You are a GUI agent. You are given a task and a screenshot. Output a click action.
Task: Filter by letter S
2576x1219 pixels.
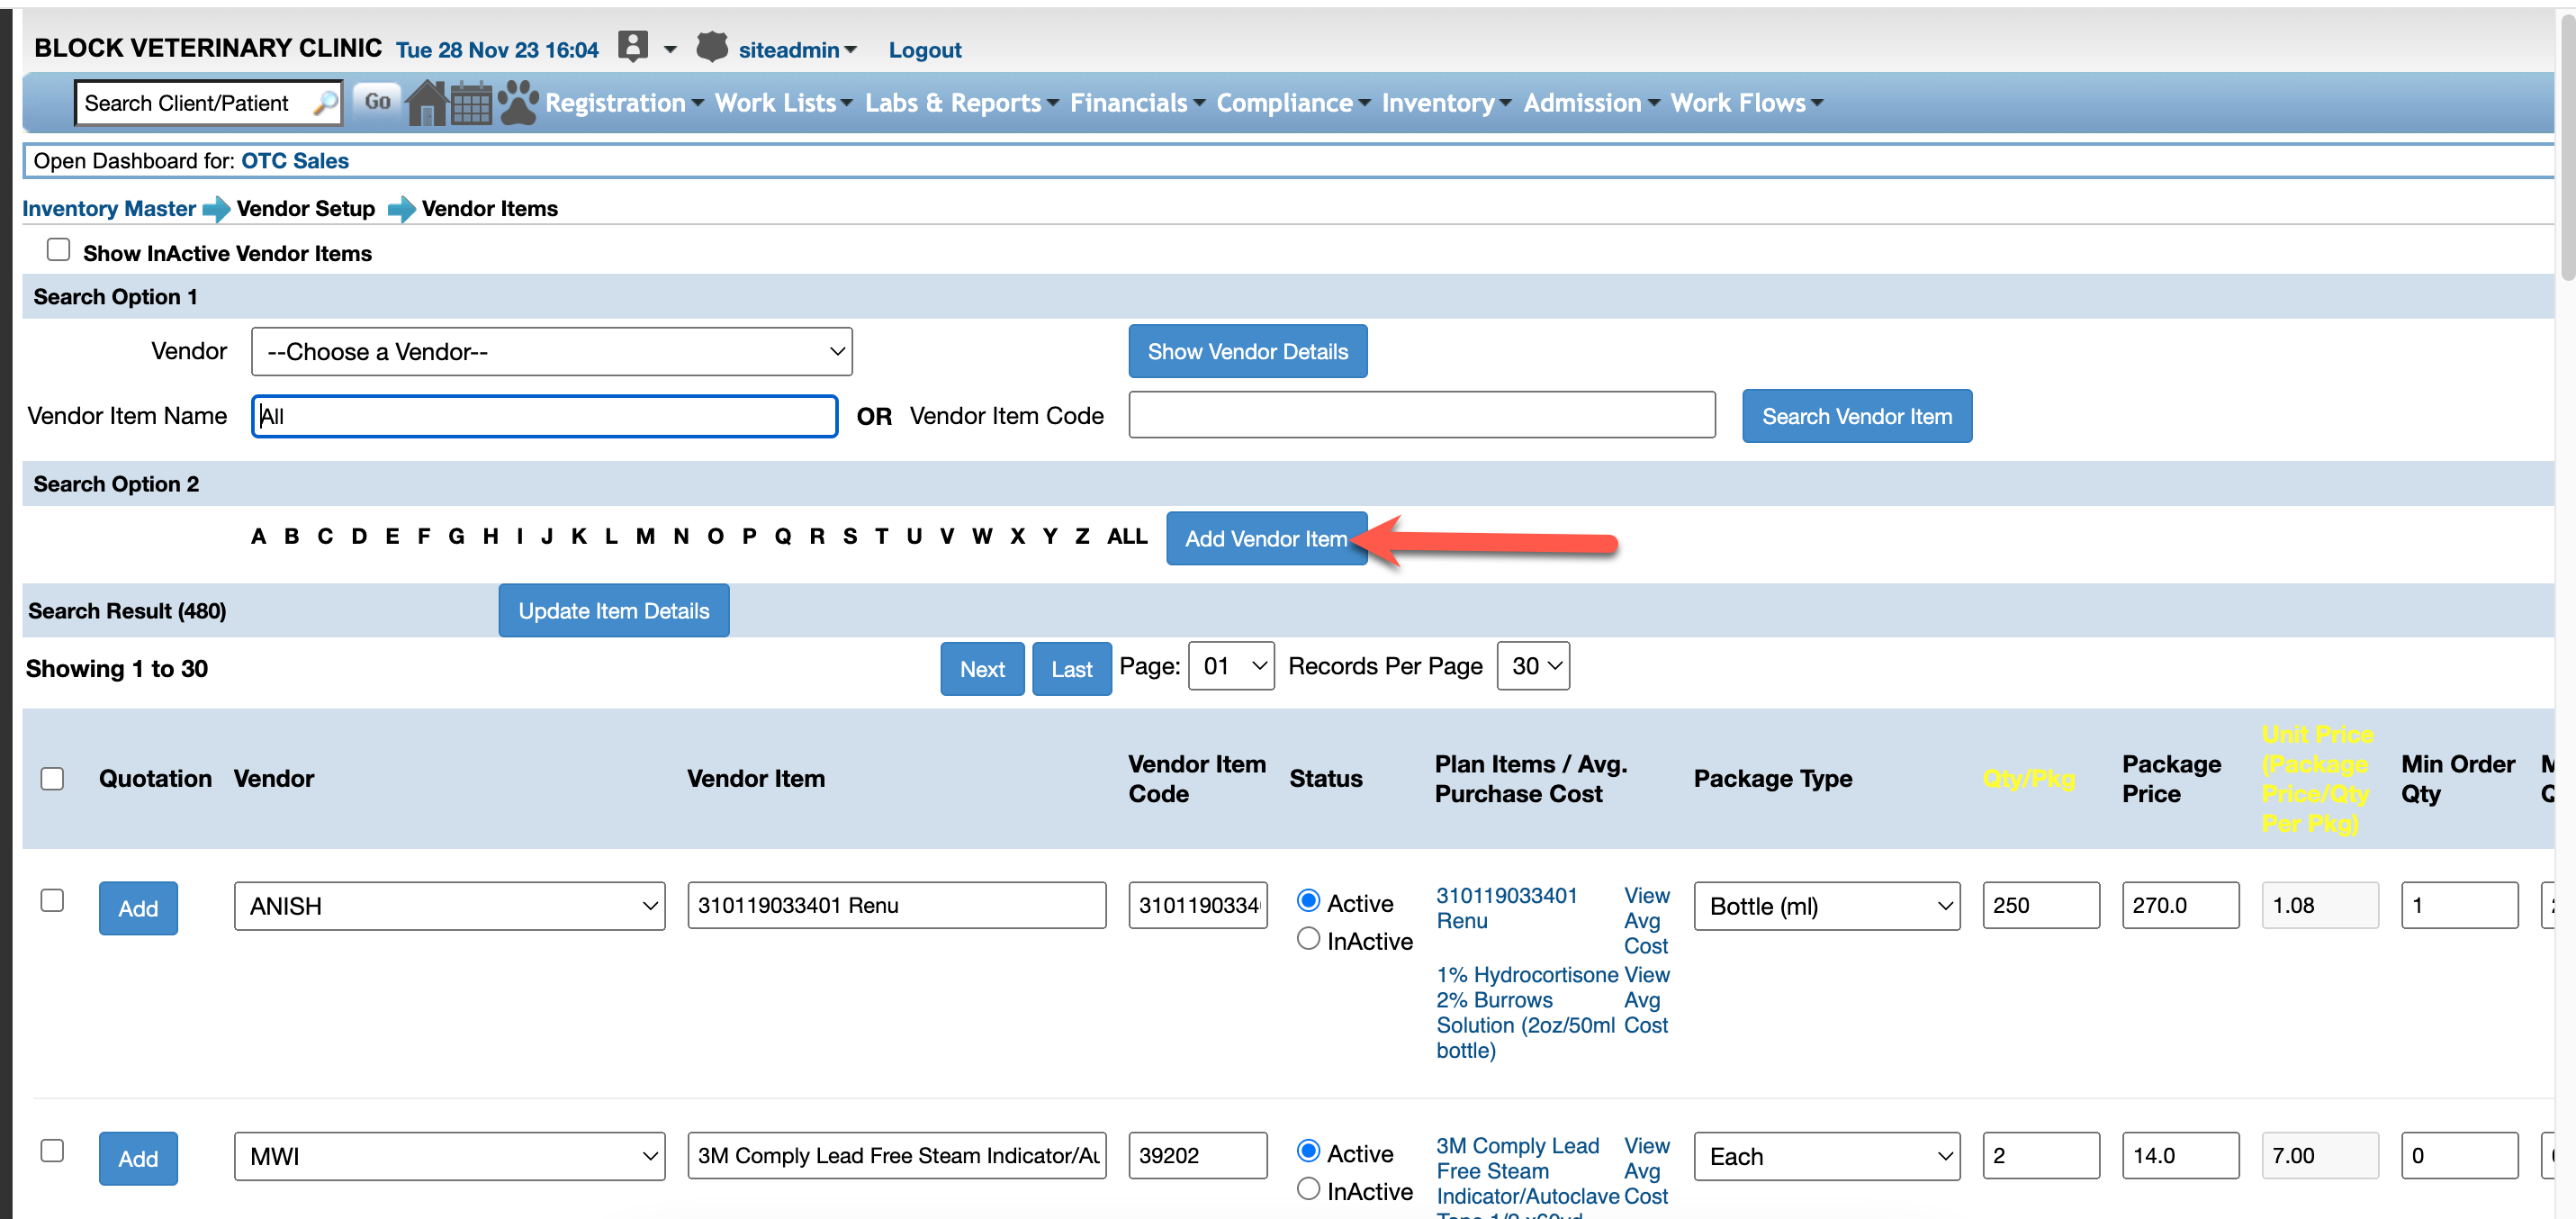849,536
